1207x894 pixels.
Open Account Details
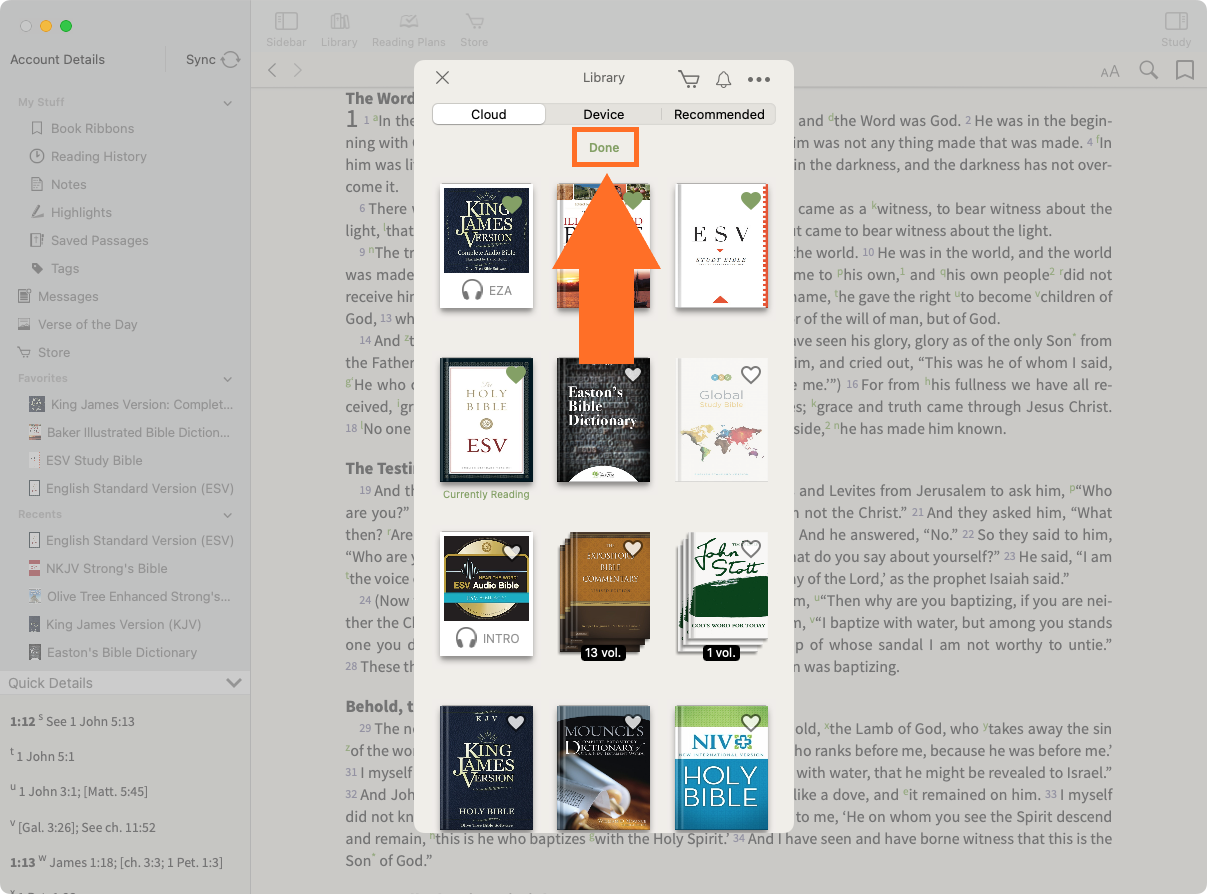click(57, 60)
